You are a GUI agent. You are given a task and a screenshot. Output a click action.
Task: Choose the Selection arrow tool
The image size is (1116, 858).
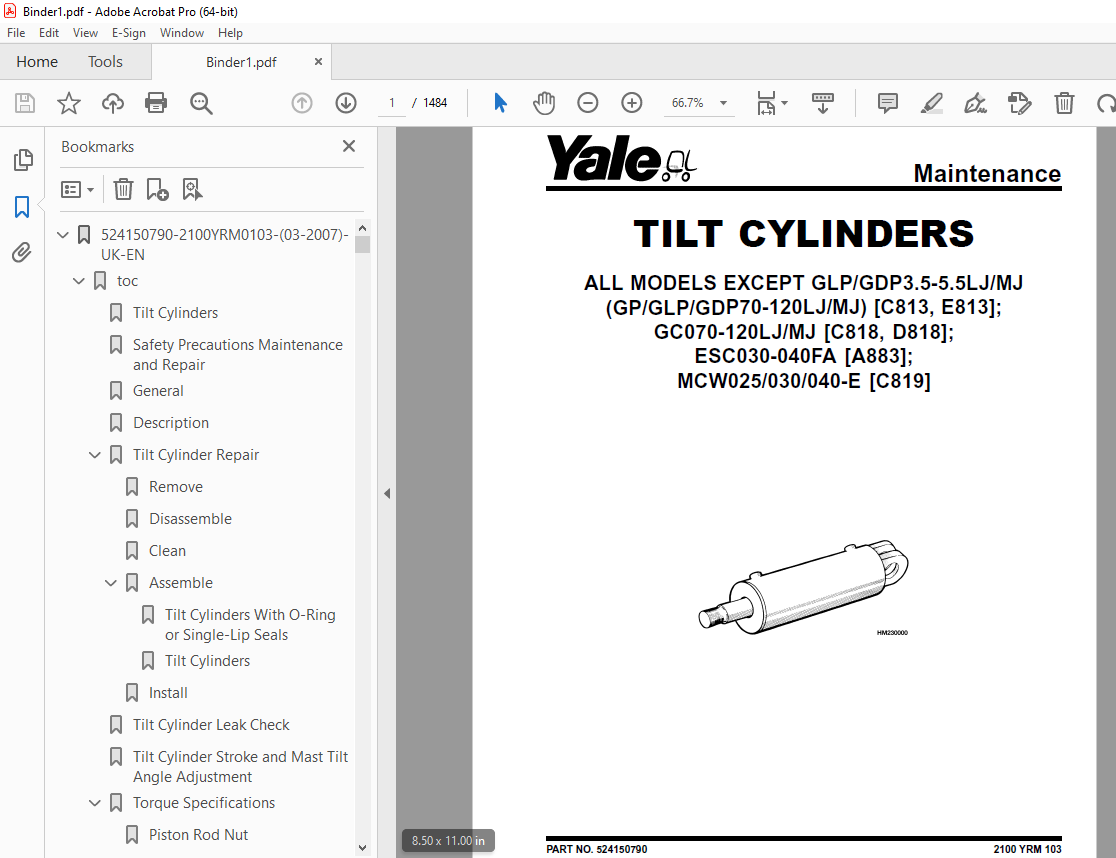pos(500,103)
